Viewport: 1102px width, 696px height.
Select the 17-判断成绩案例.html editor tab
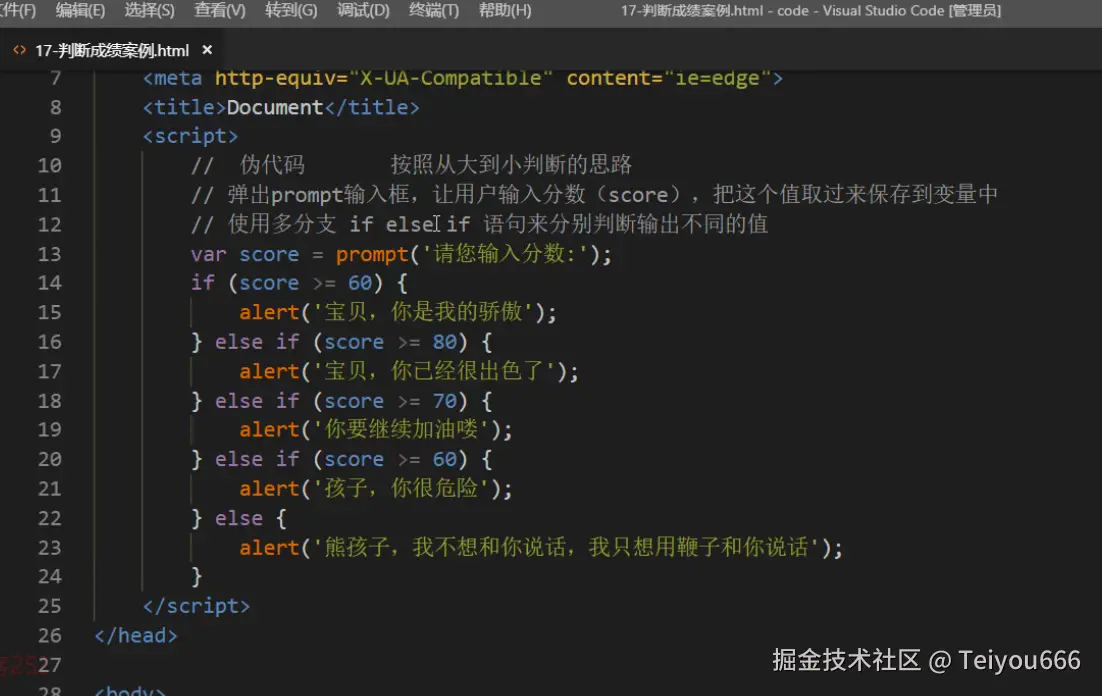click(x=112, y=51)
